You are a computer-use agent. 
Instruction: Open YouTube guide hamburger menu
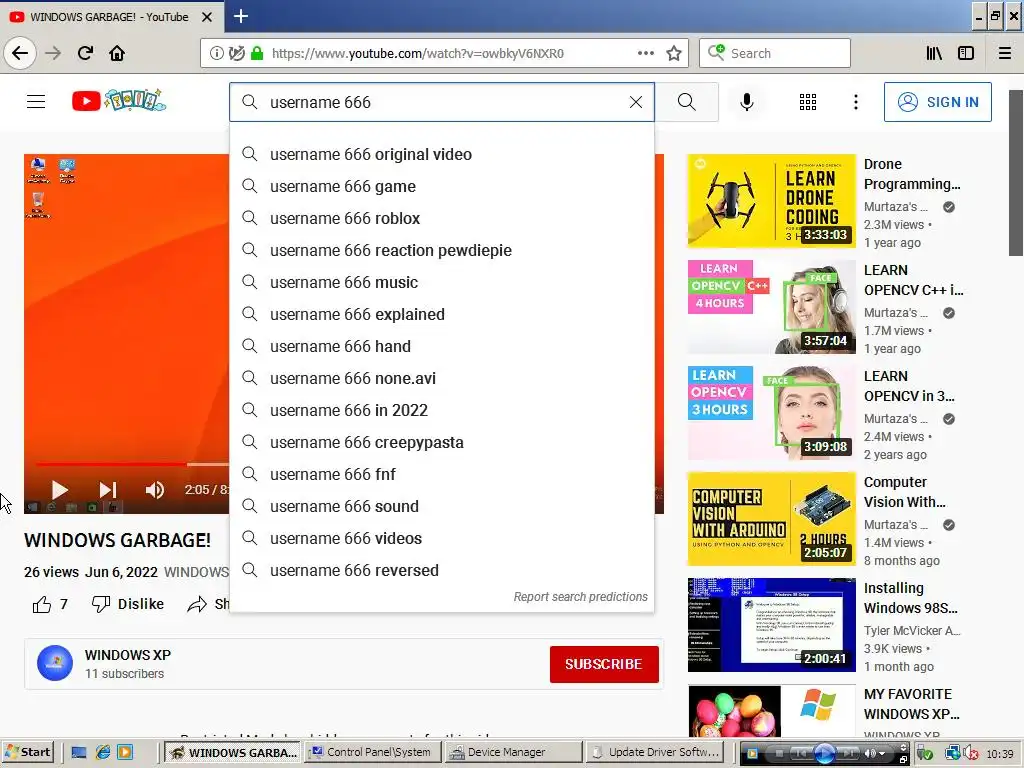pos(36,101)
